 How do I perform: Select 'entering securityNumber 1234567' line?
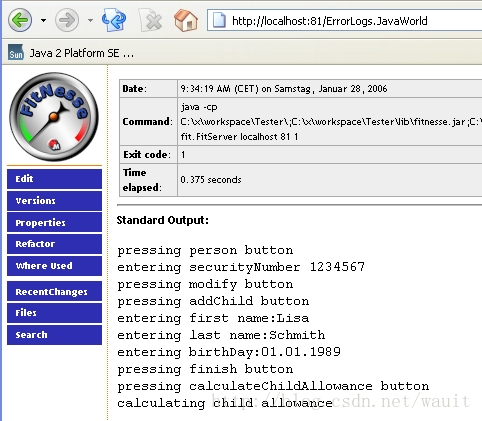241,267
